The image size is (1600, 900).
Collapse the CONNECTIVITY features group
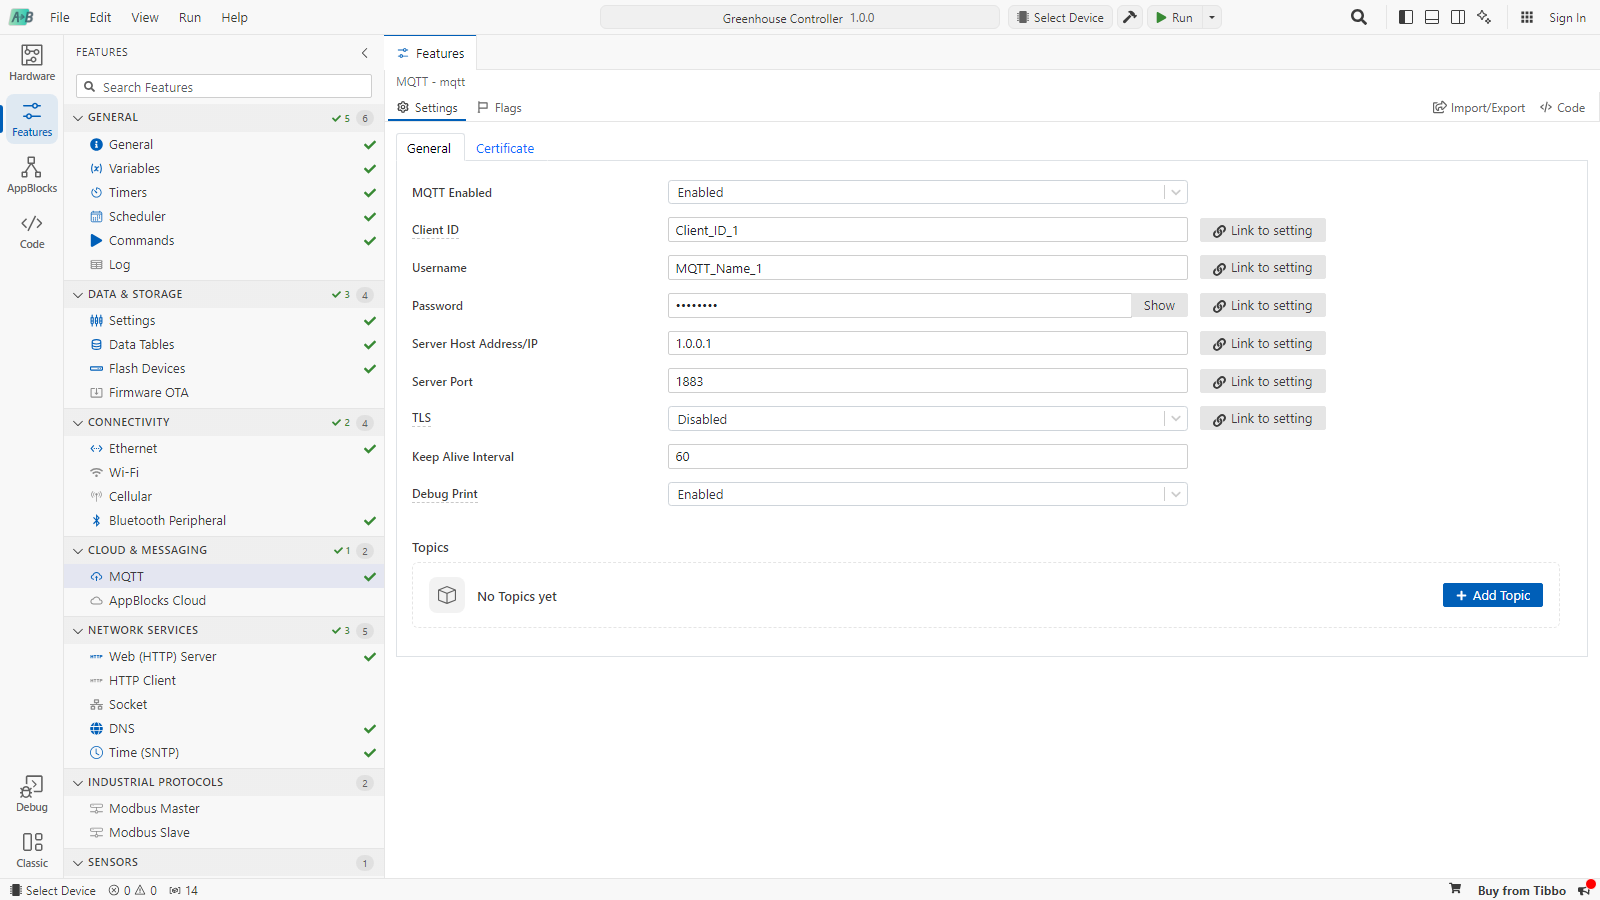[x=78, y=423]
